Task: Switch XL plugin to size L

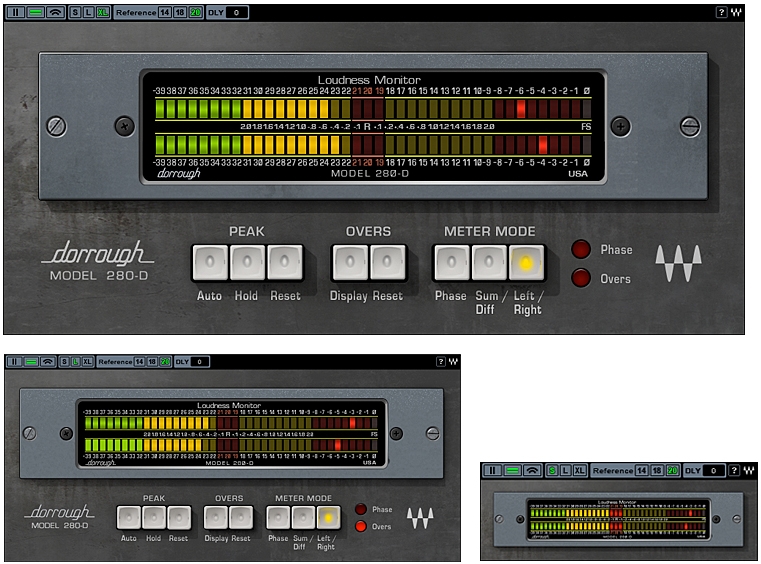Action: pyautogui.click(x=88, y=12)
